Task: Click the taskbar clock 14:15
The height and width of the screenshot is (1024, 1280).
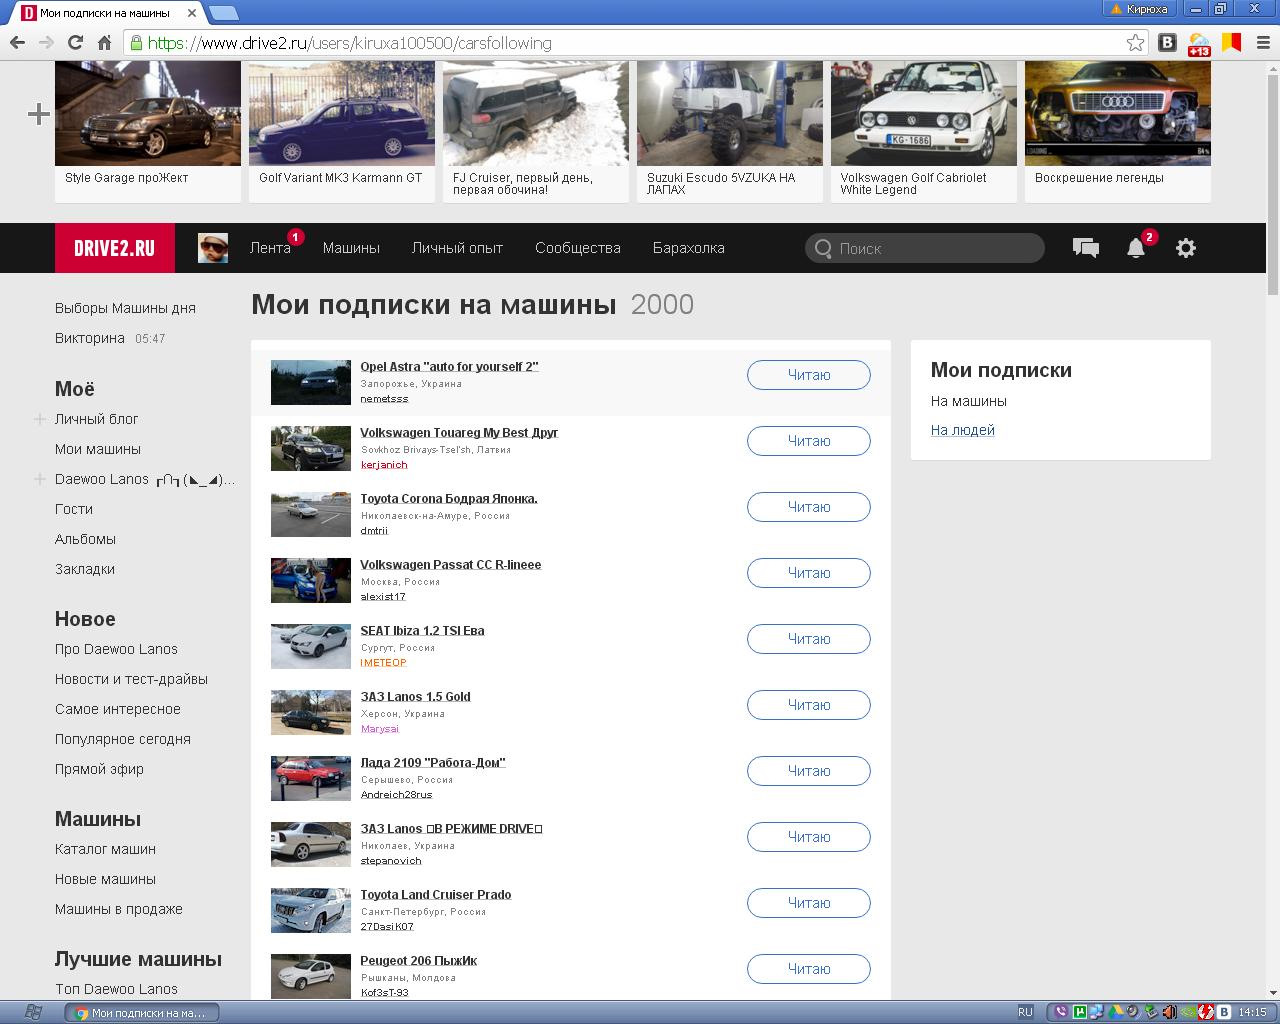Action: [1253, 1012]
